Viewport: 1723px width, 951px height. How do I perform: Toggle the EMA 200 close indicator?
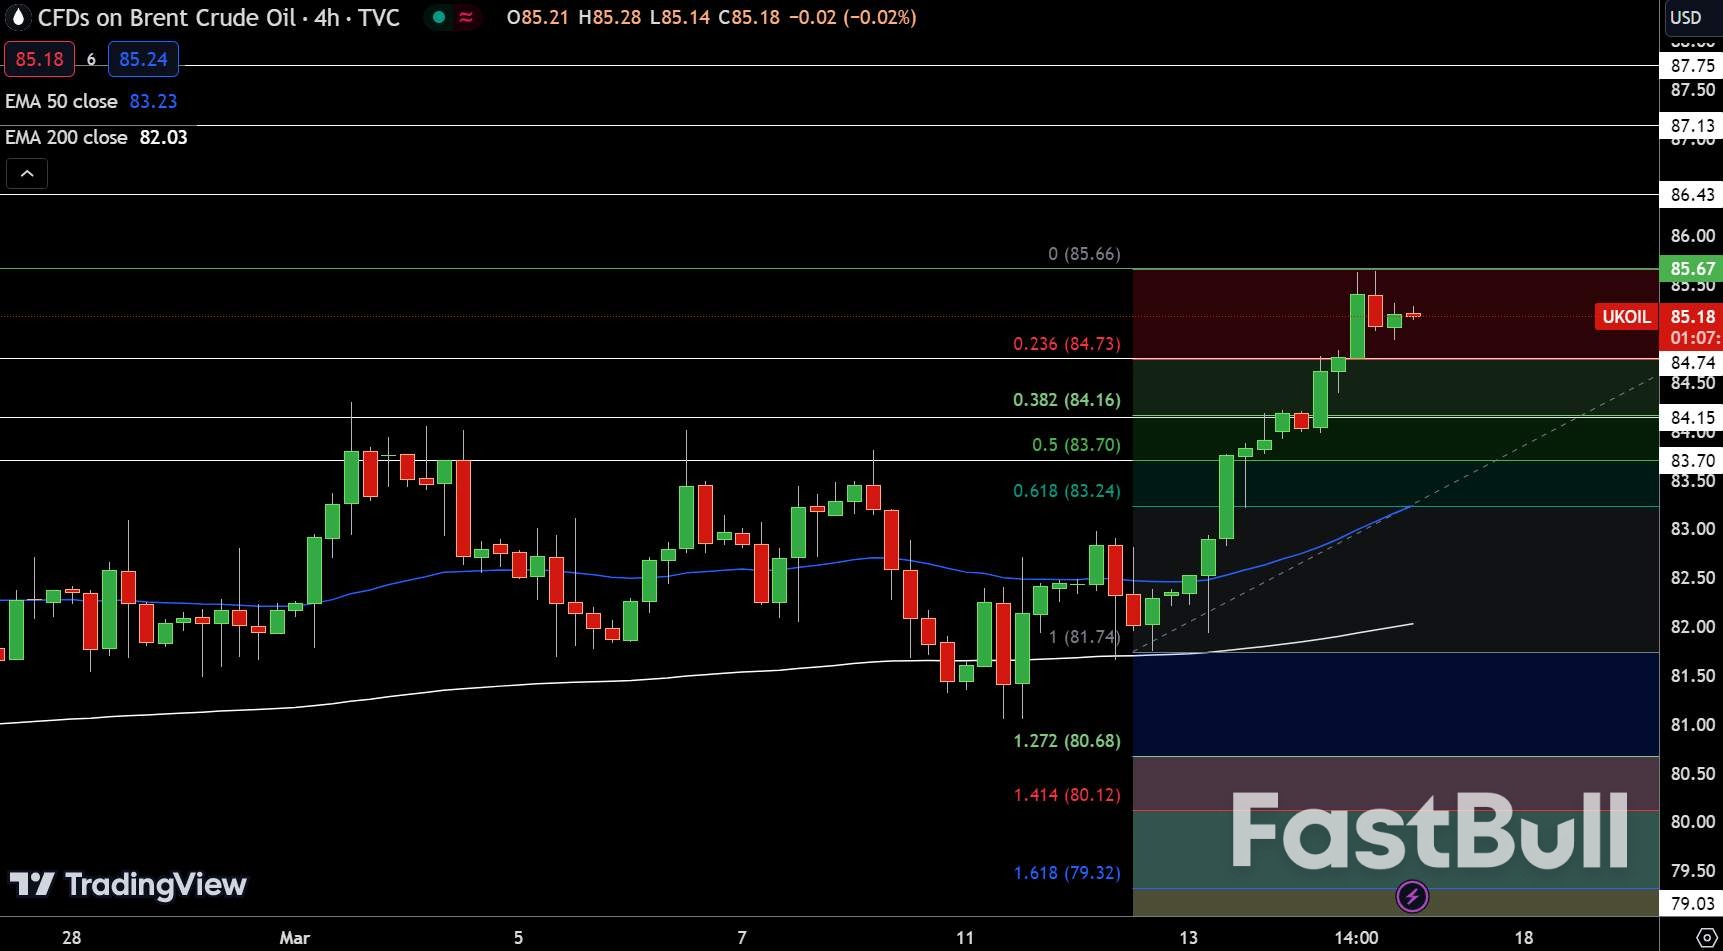(x=97, y=137)
